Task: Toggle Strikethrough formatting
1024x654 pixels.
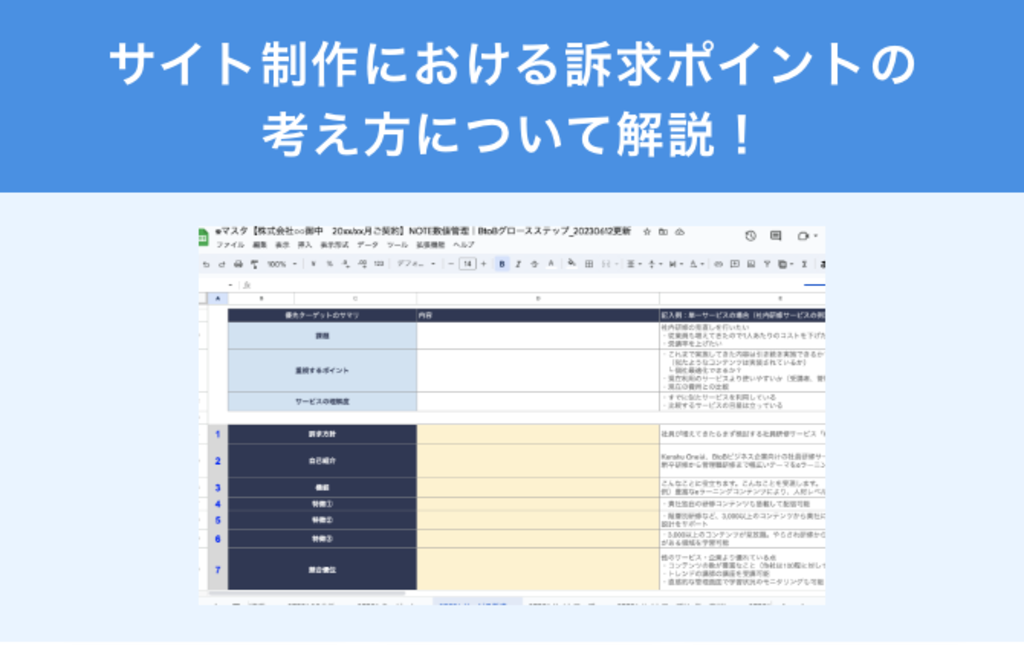Action: [x=534, y=265]
